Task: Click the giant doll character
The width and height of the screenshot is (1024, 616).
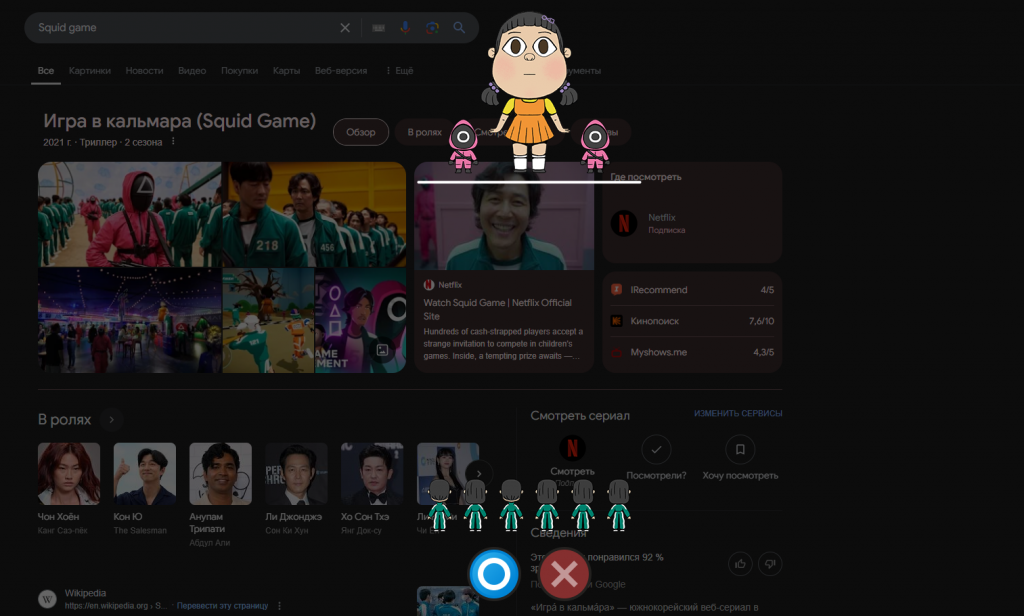Action: [x=530, y=91]
